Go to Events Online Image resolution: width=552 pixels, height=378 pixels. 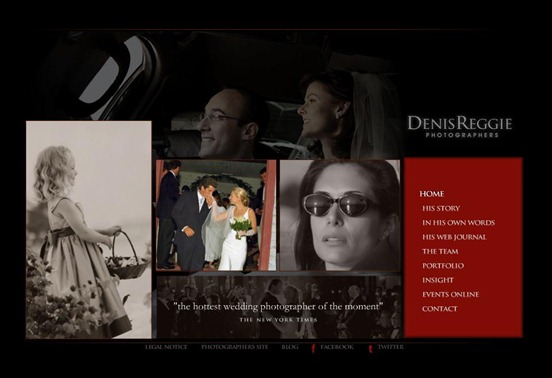[451, 295]
